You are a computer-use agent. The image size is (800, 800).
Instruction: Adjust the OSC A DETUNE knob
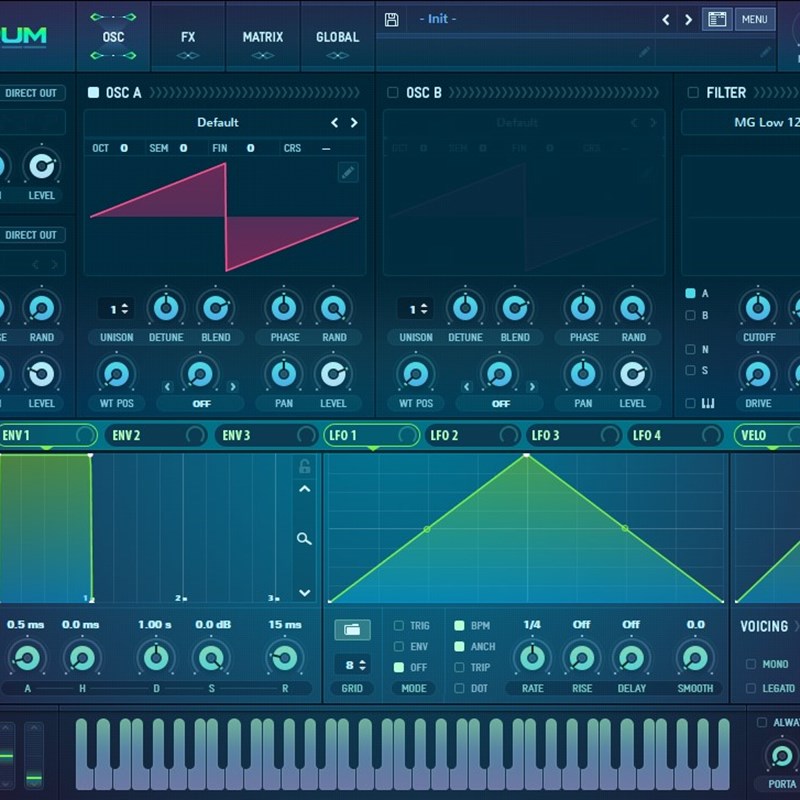coord(166,308)
